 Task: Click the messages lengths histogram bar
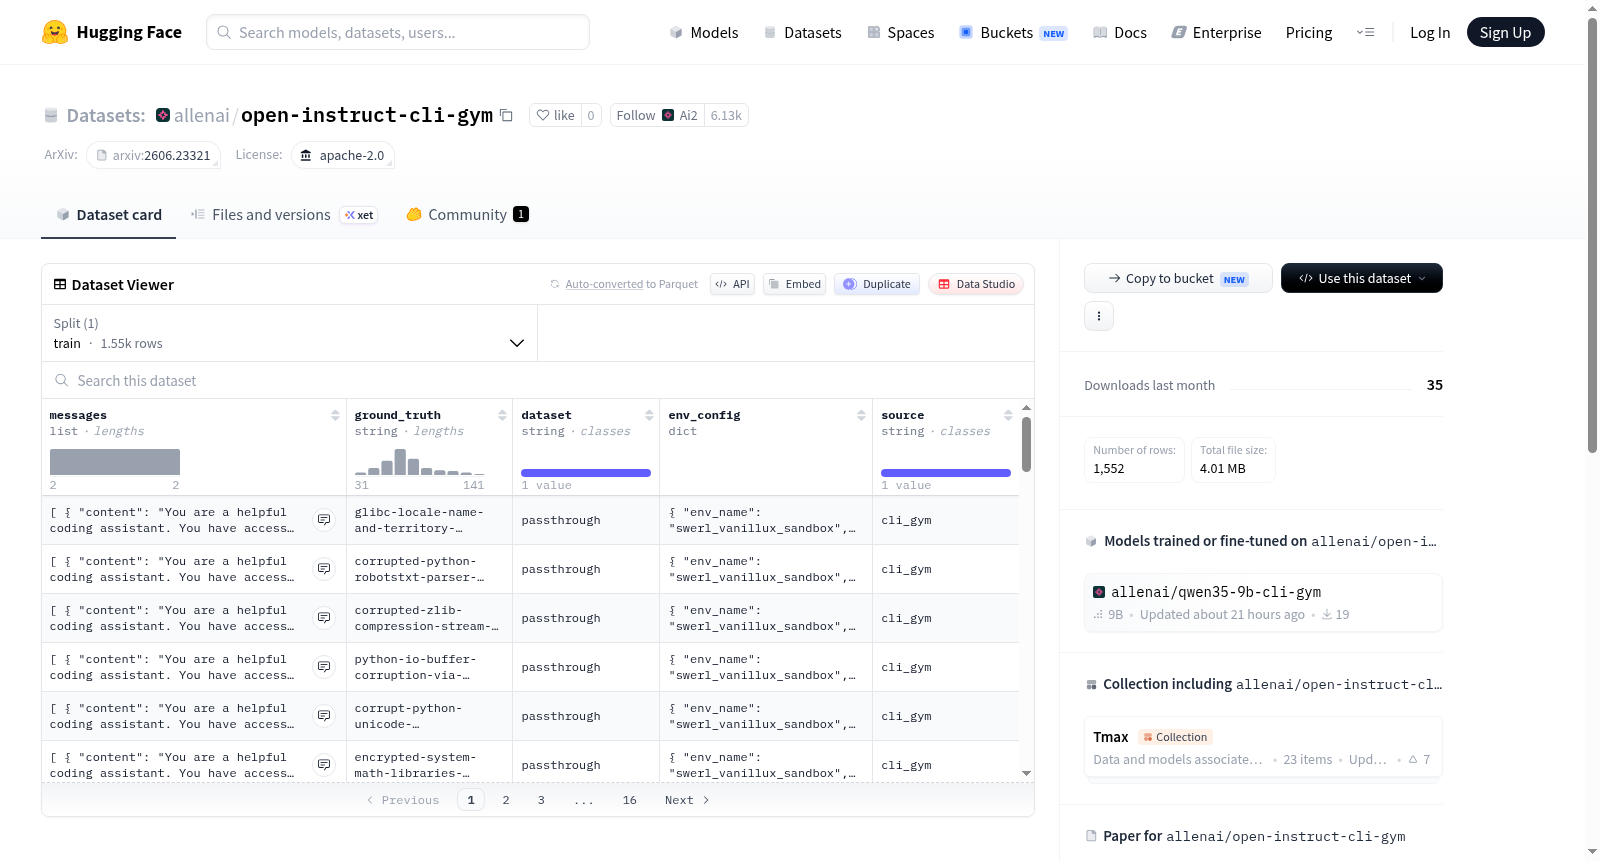(115, 462)
